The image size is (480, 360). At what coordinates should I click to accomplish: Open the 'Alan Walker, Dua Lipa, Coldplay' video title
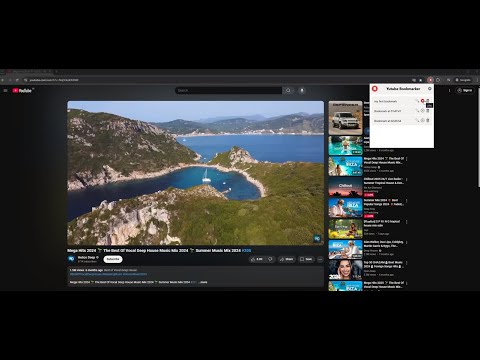384,244
